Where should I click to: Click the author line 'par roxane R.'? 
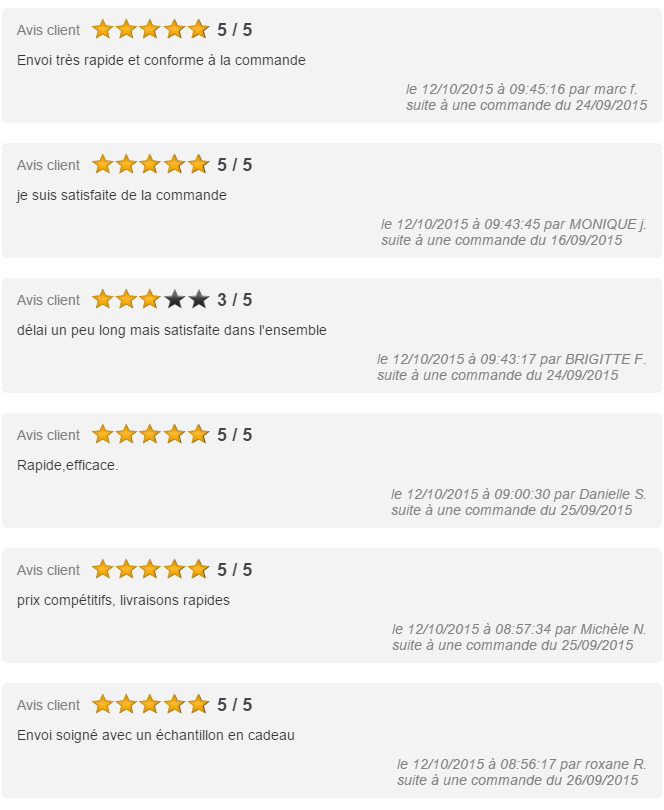point(603,764)
